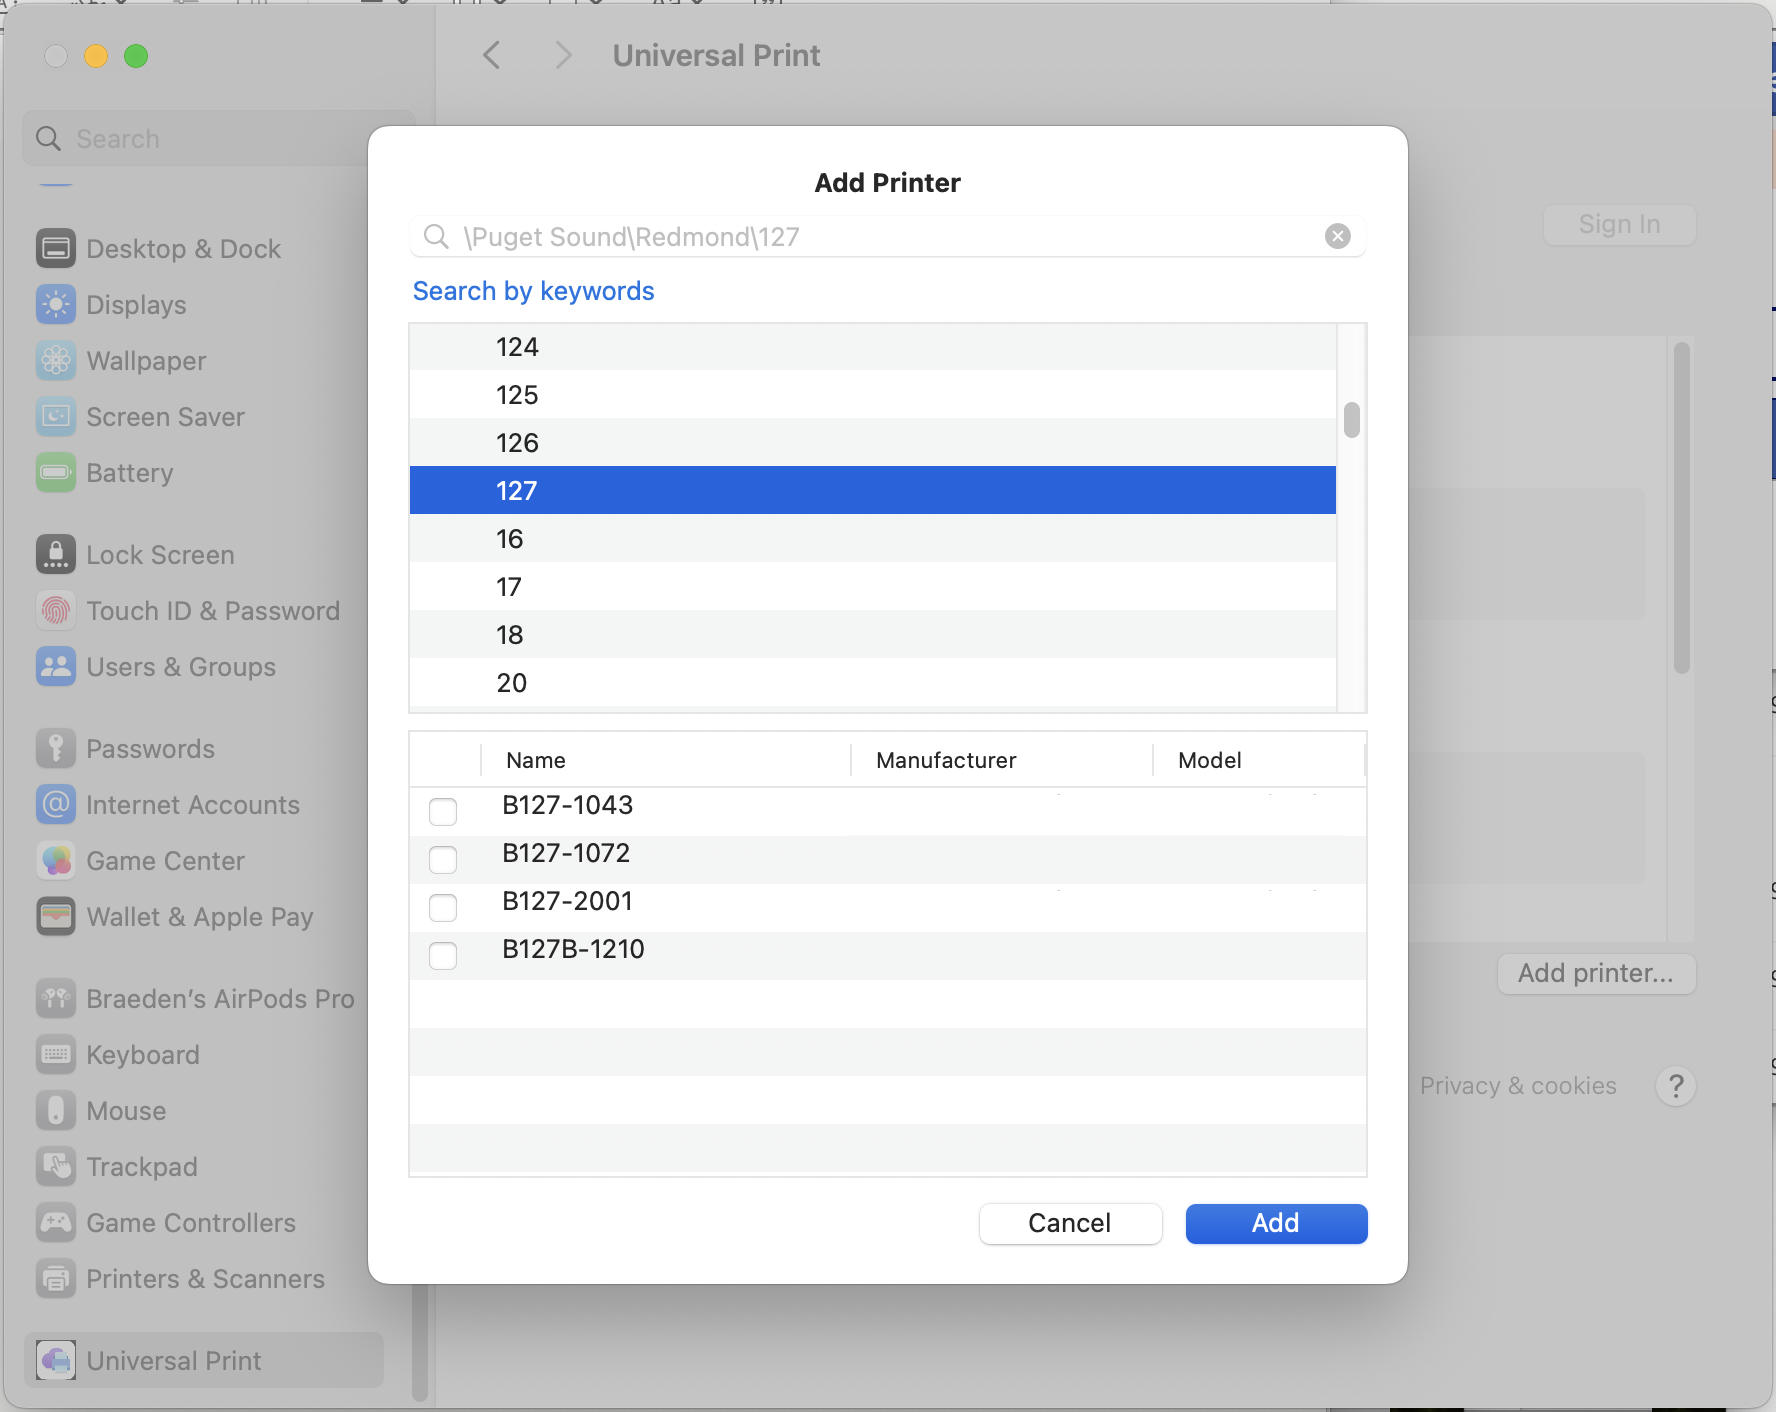The width and height of the screenshot is (1776, 1412).
Task: Select the Game Center icon
Action: (x=56, y=860)
